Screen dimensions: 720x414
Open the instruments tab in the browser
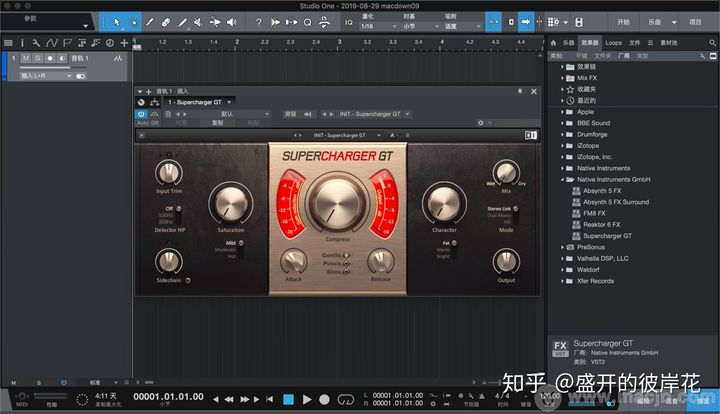tap(568, 43)
